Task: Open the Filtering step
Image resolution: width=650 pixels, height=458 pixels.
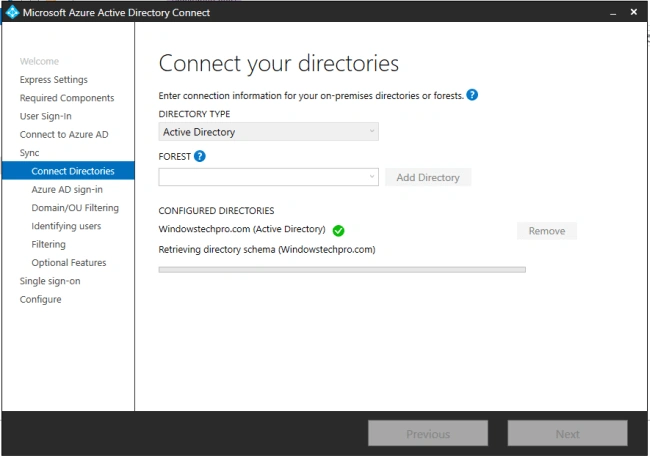Action: pos(49,244)
